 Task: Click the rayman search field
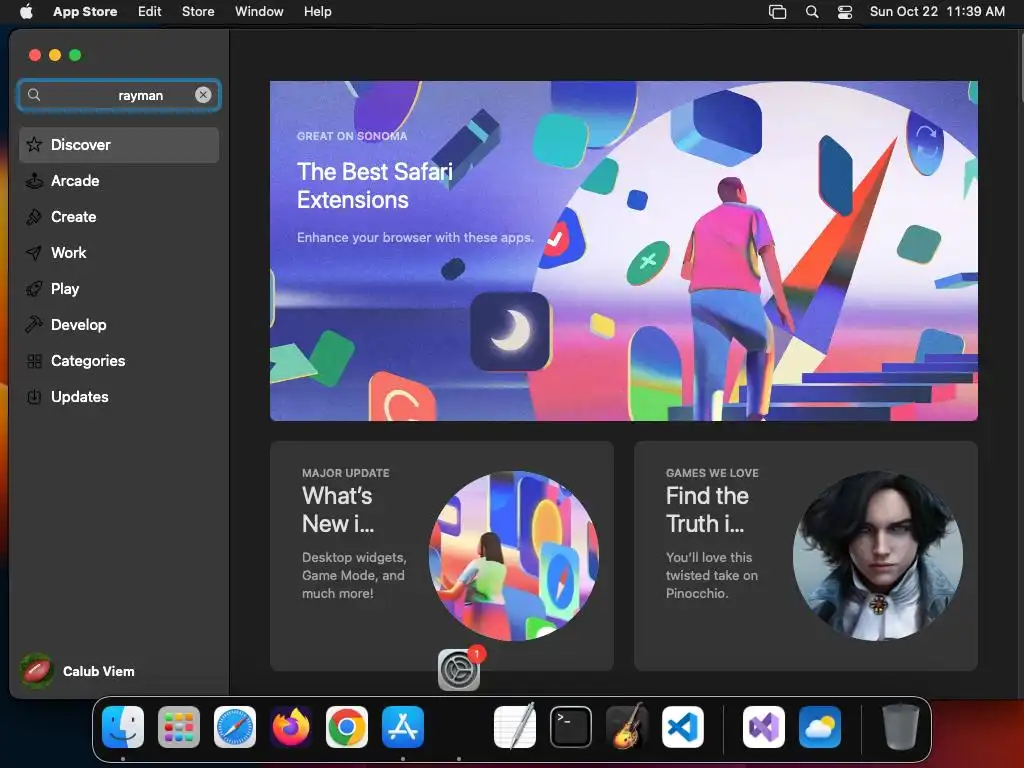click(119, 95)
